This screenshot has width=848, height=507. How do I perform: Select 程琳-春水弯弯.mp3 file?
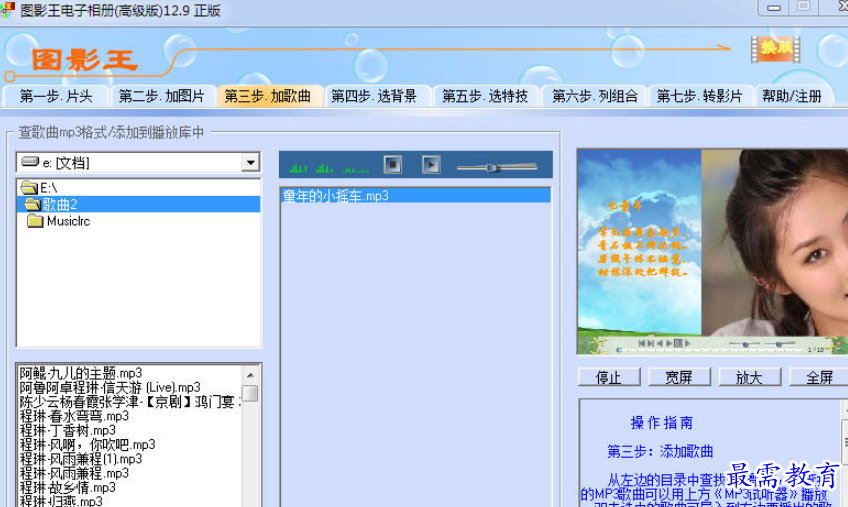[x=74, y=416]
